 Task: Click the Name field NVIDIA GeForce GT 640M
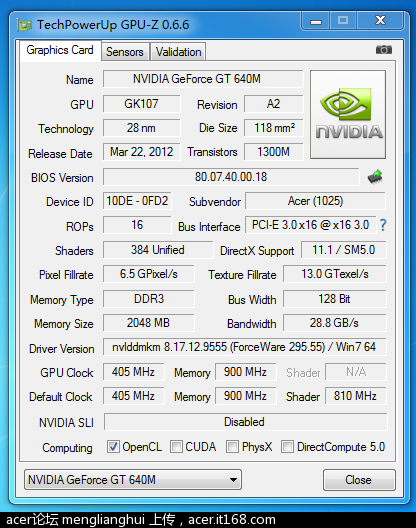(x=203, y=79)
